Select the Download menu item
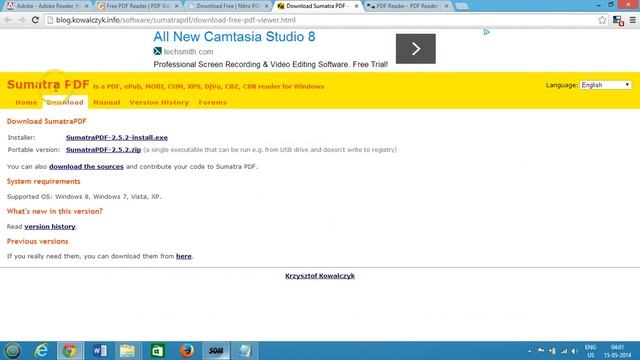The height and width of the screenshot is (360, 640). [65, 102]
